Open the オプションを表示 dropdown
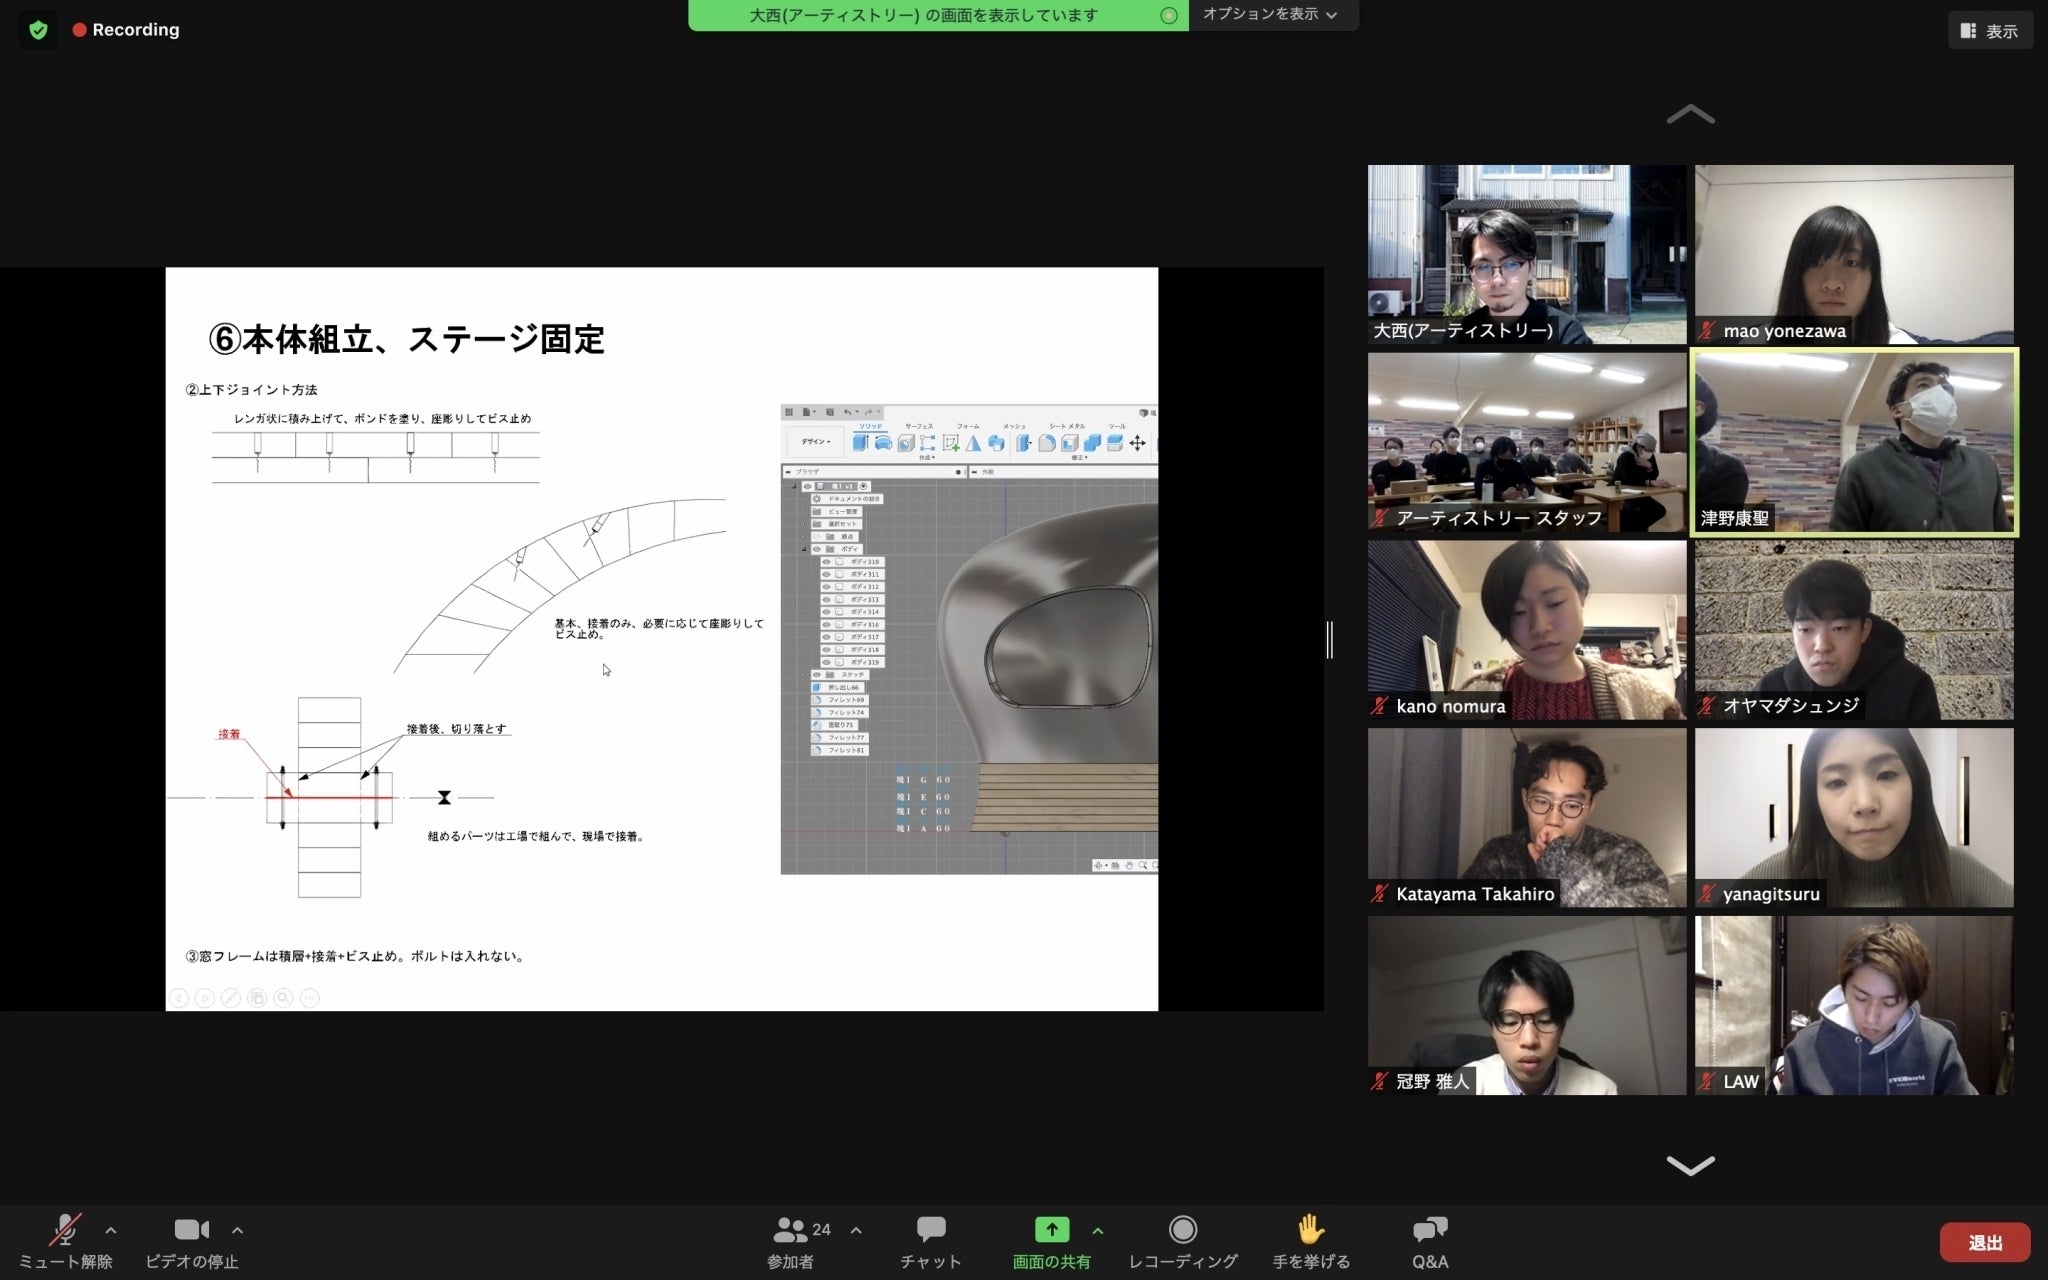2048x1280 pixels. click(x=1270, y=15)
